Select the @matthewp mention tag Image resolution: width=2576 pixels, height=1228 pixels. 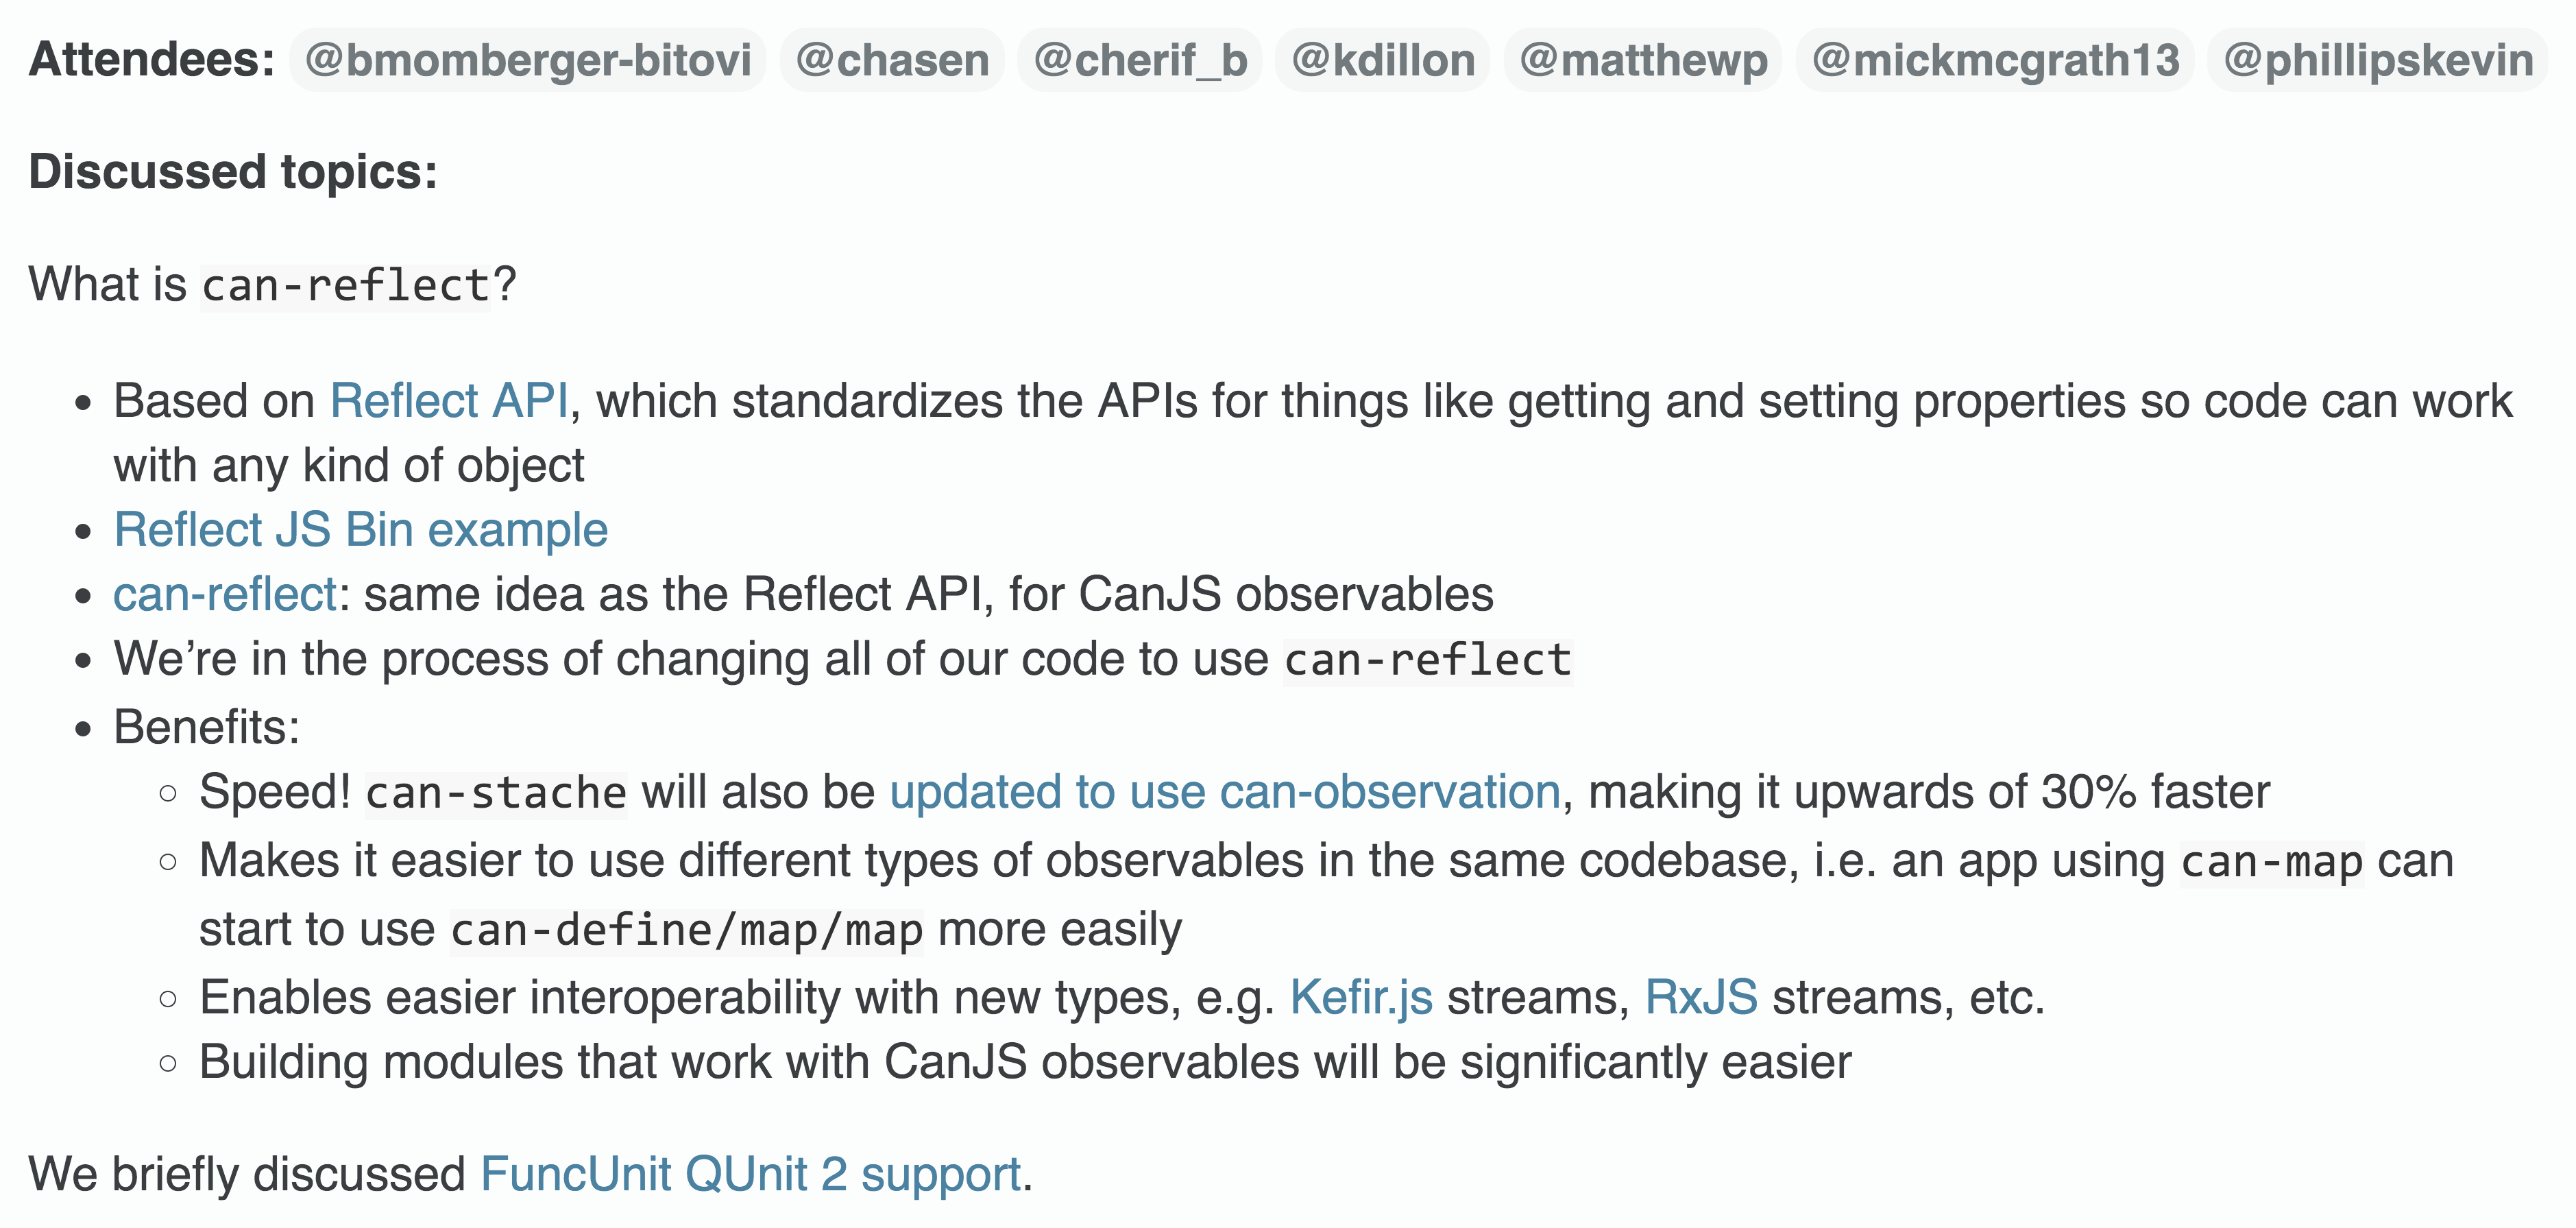(x=1643, y=60)
